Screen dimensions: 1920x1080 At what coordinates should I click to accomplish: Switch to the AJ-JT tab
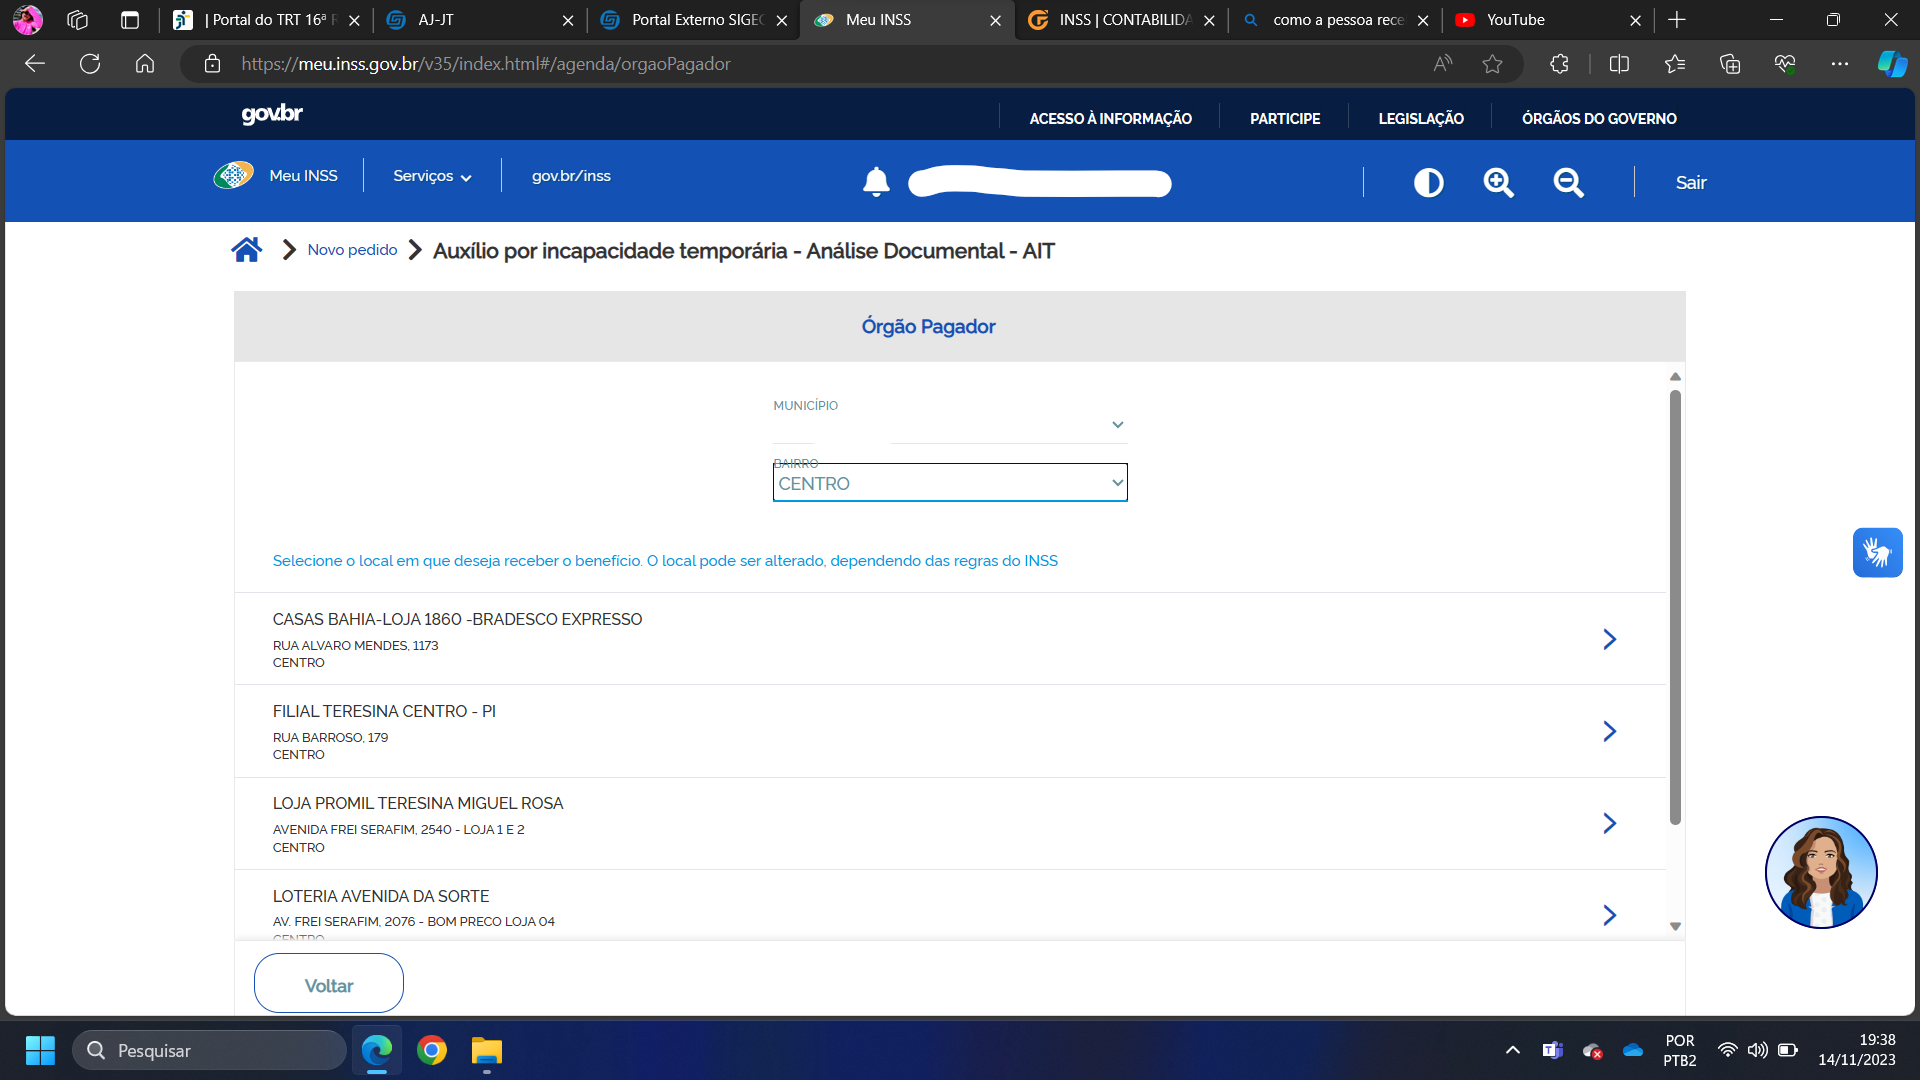point(479,20)
